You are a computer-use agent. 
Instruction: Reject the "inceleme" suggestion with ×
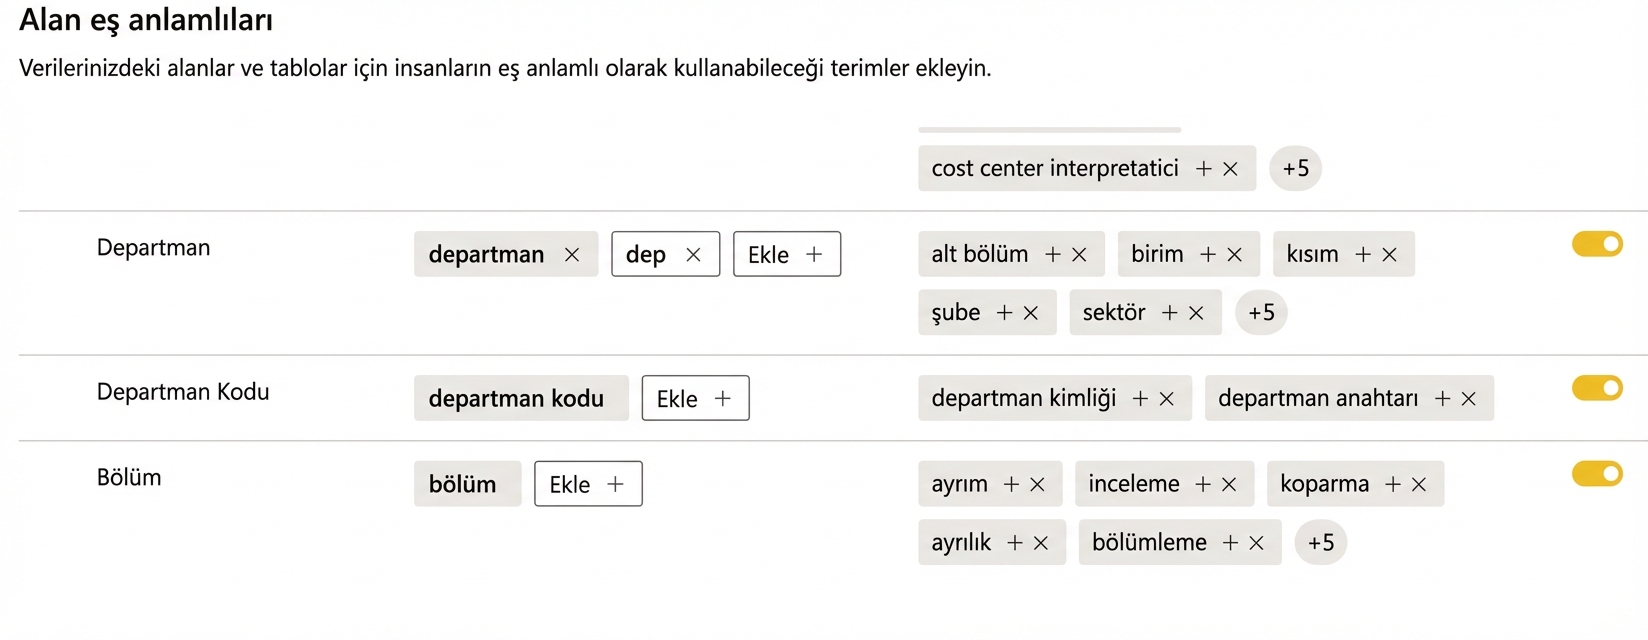point(1230,483)
